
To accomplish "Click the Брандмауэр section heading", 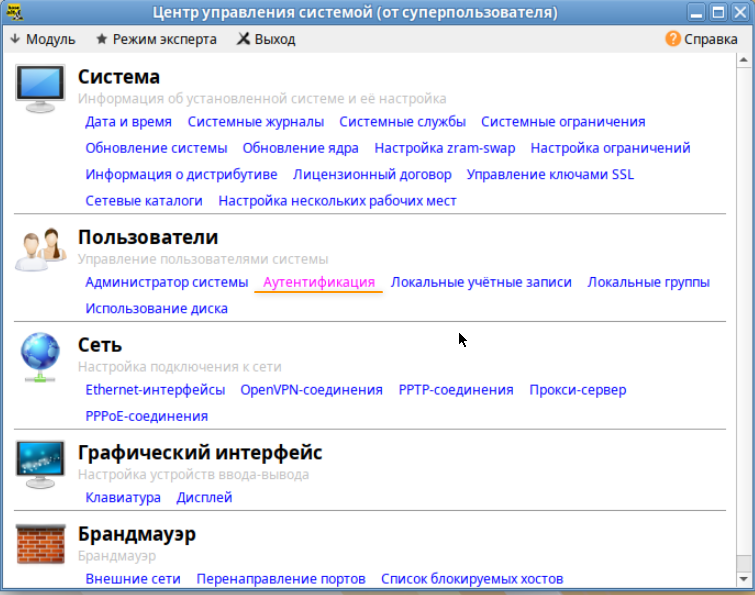I will click(x=137, y=534).
